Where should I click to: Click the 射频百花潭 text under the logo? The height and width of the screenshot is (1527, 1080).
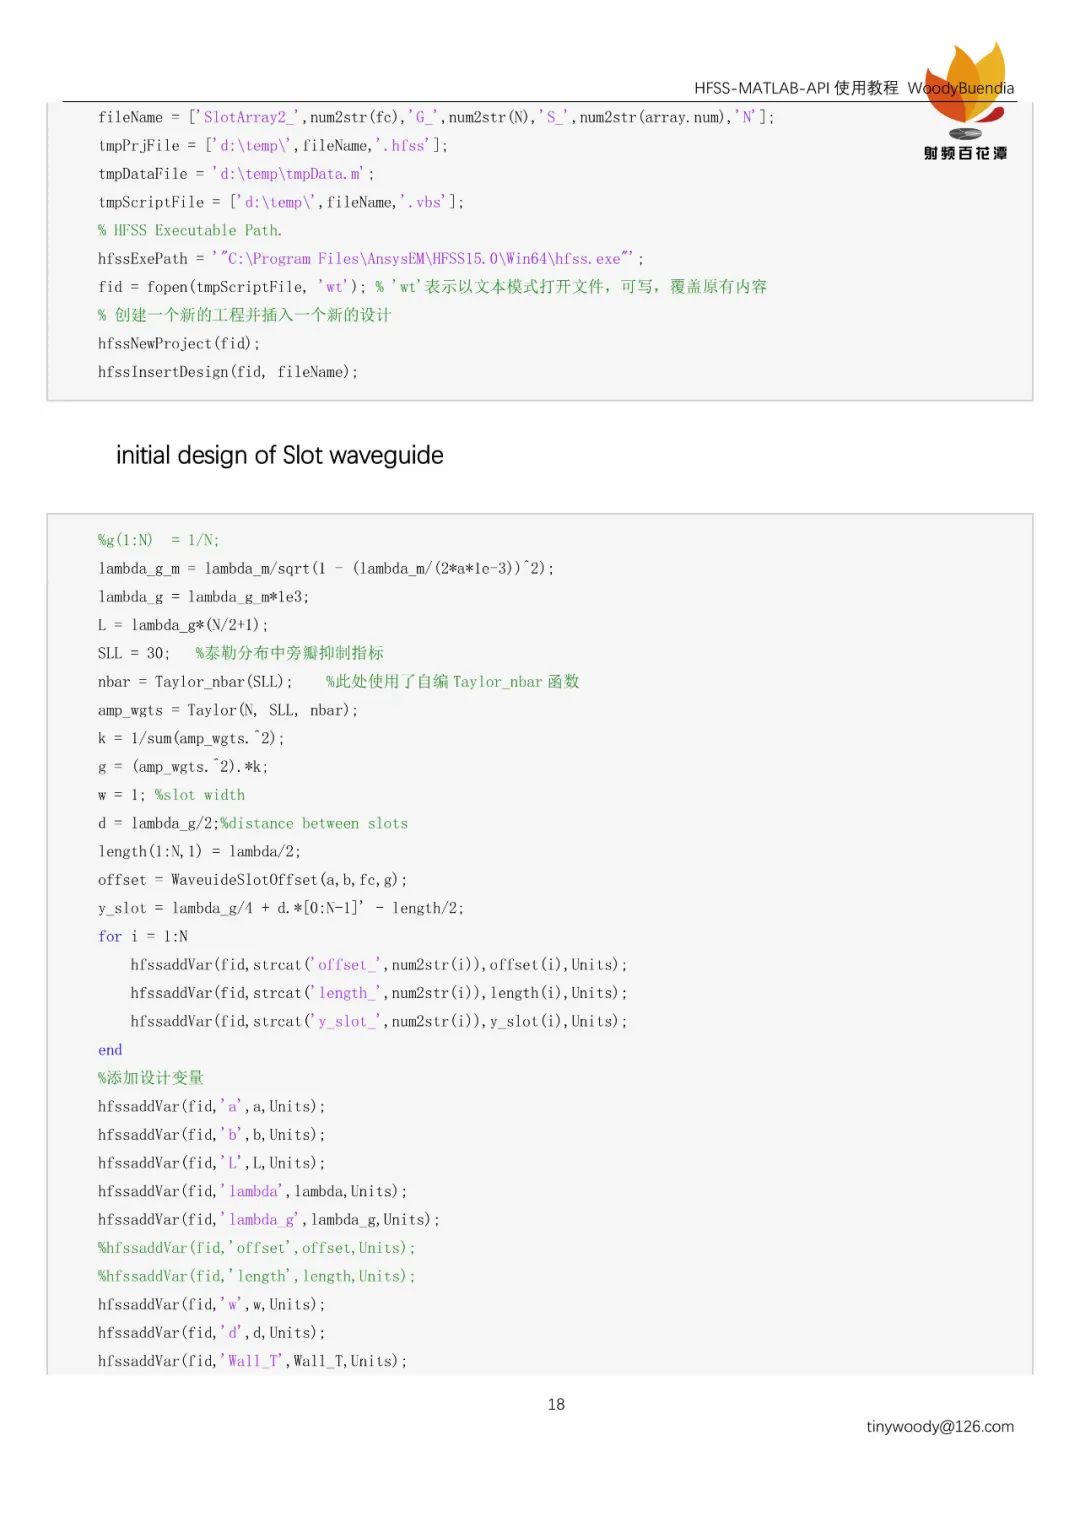tap(965, 153)
